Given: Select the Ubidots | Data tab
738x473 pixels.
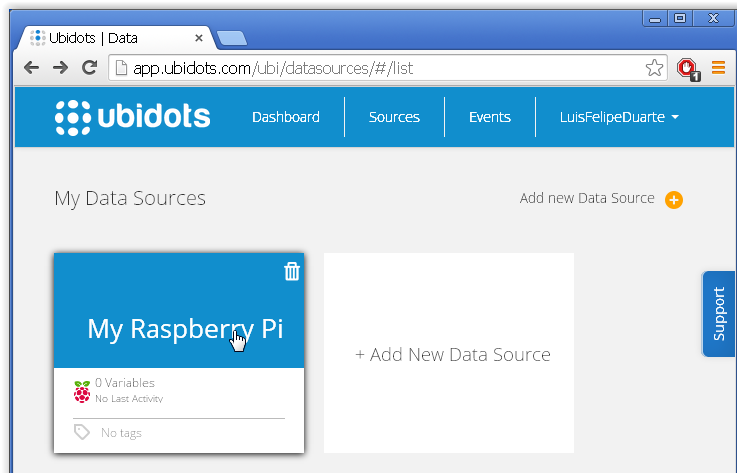Looking at the screenshot, I should tap(115, 38).
